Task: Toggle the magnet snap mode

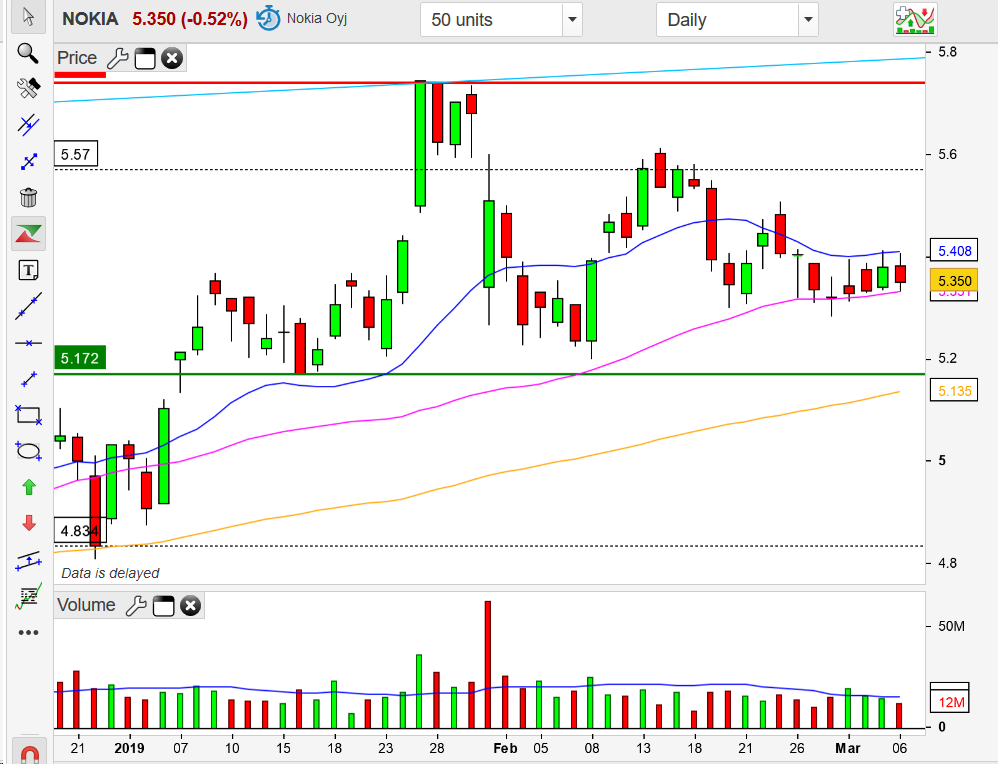Action: tap(28, 752)
